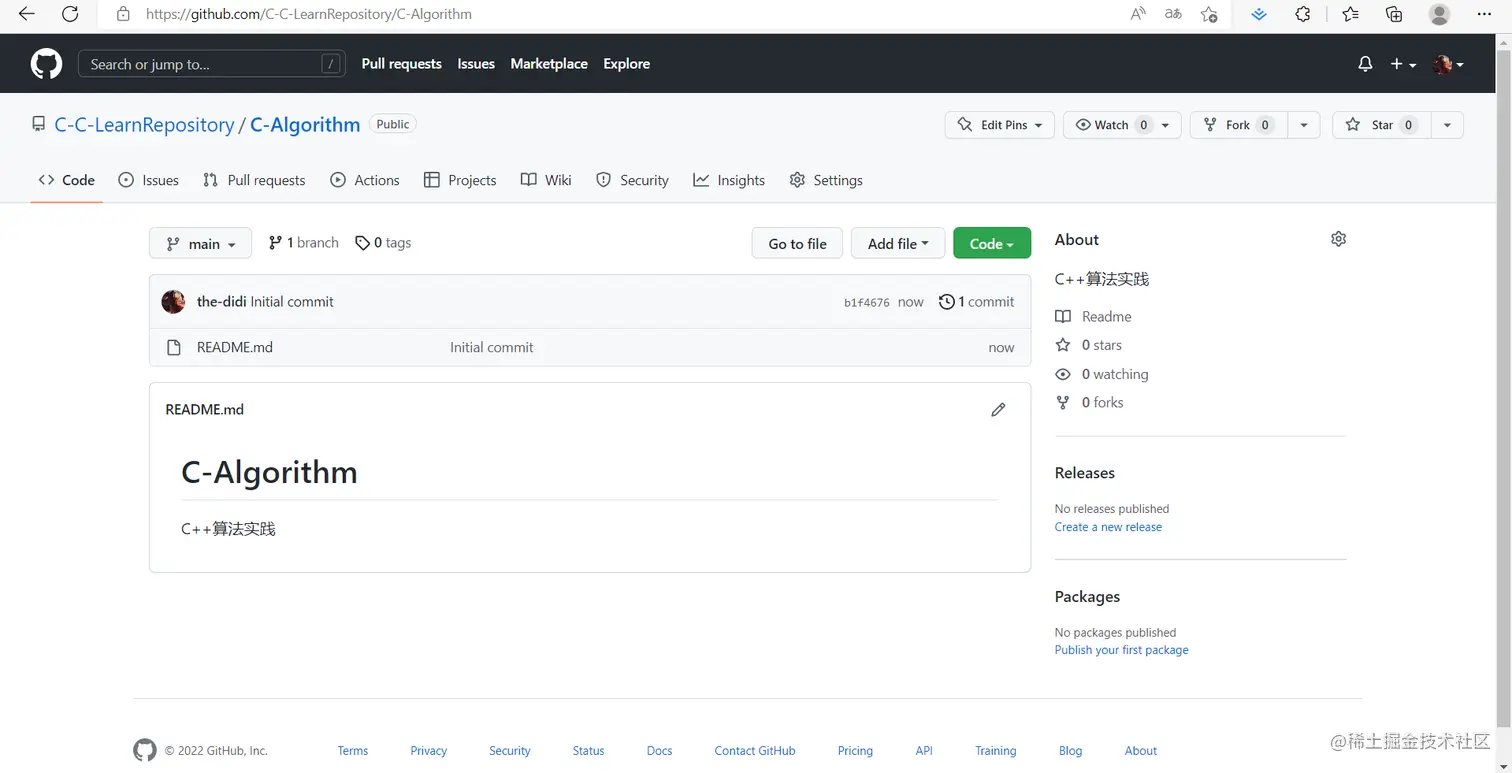Screen dimensions: 1512x773
Task: Go to Explore in the top navigation
Action: 627,64
